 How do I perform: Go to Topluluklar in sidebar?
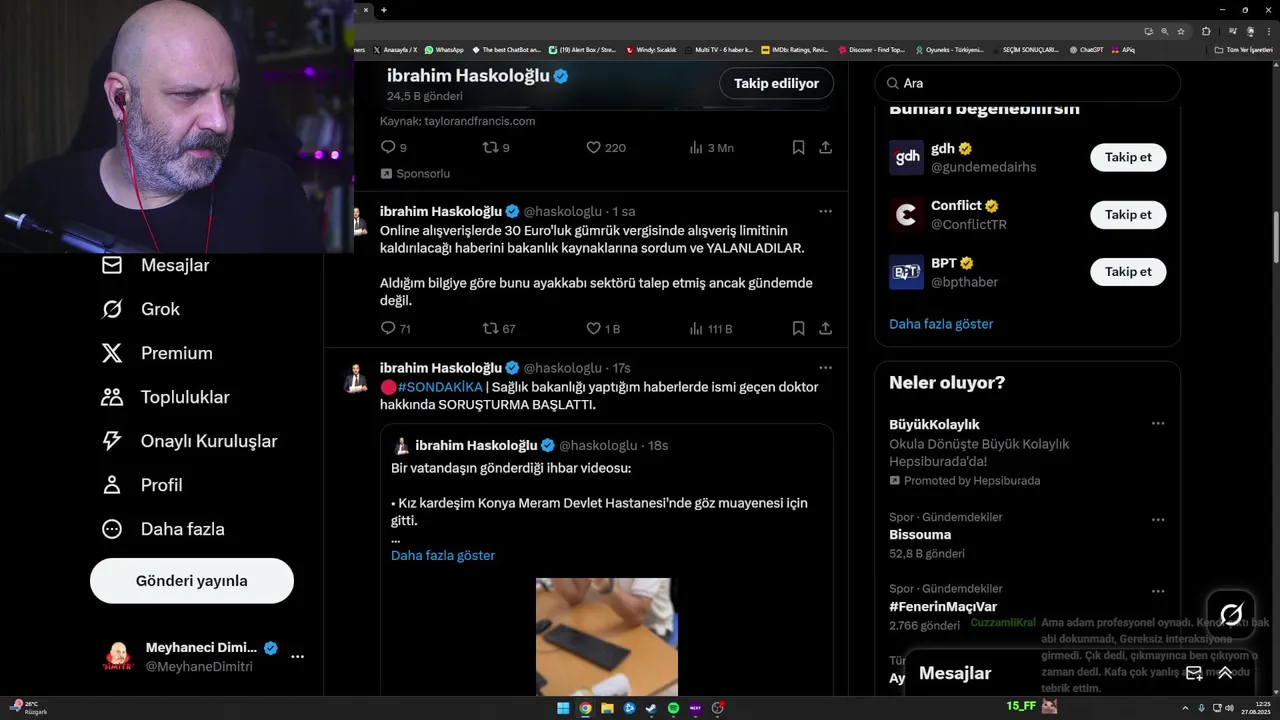click(x=165, y=397)
